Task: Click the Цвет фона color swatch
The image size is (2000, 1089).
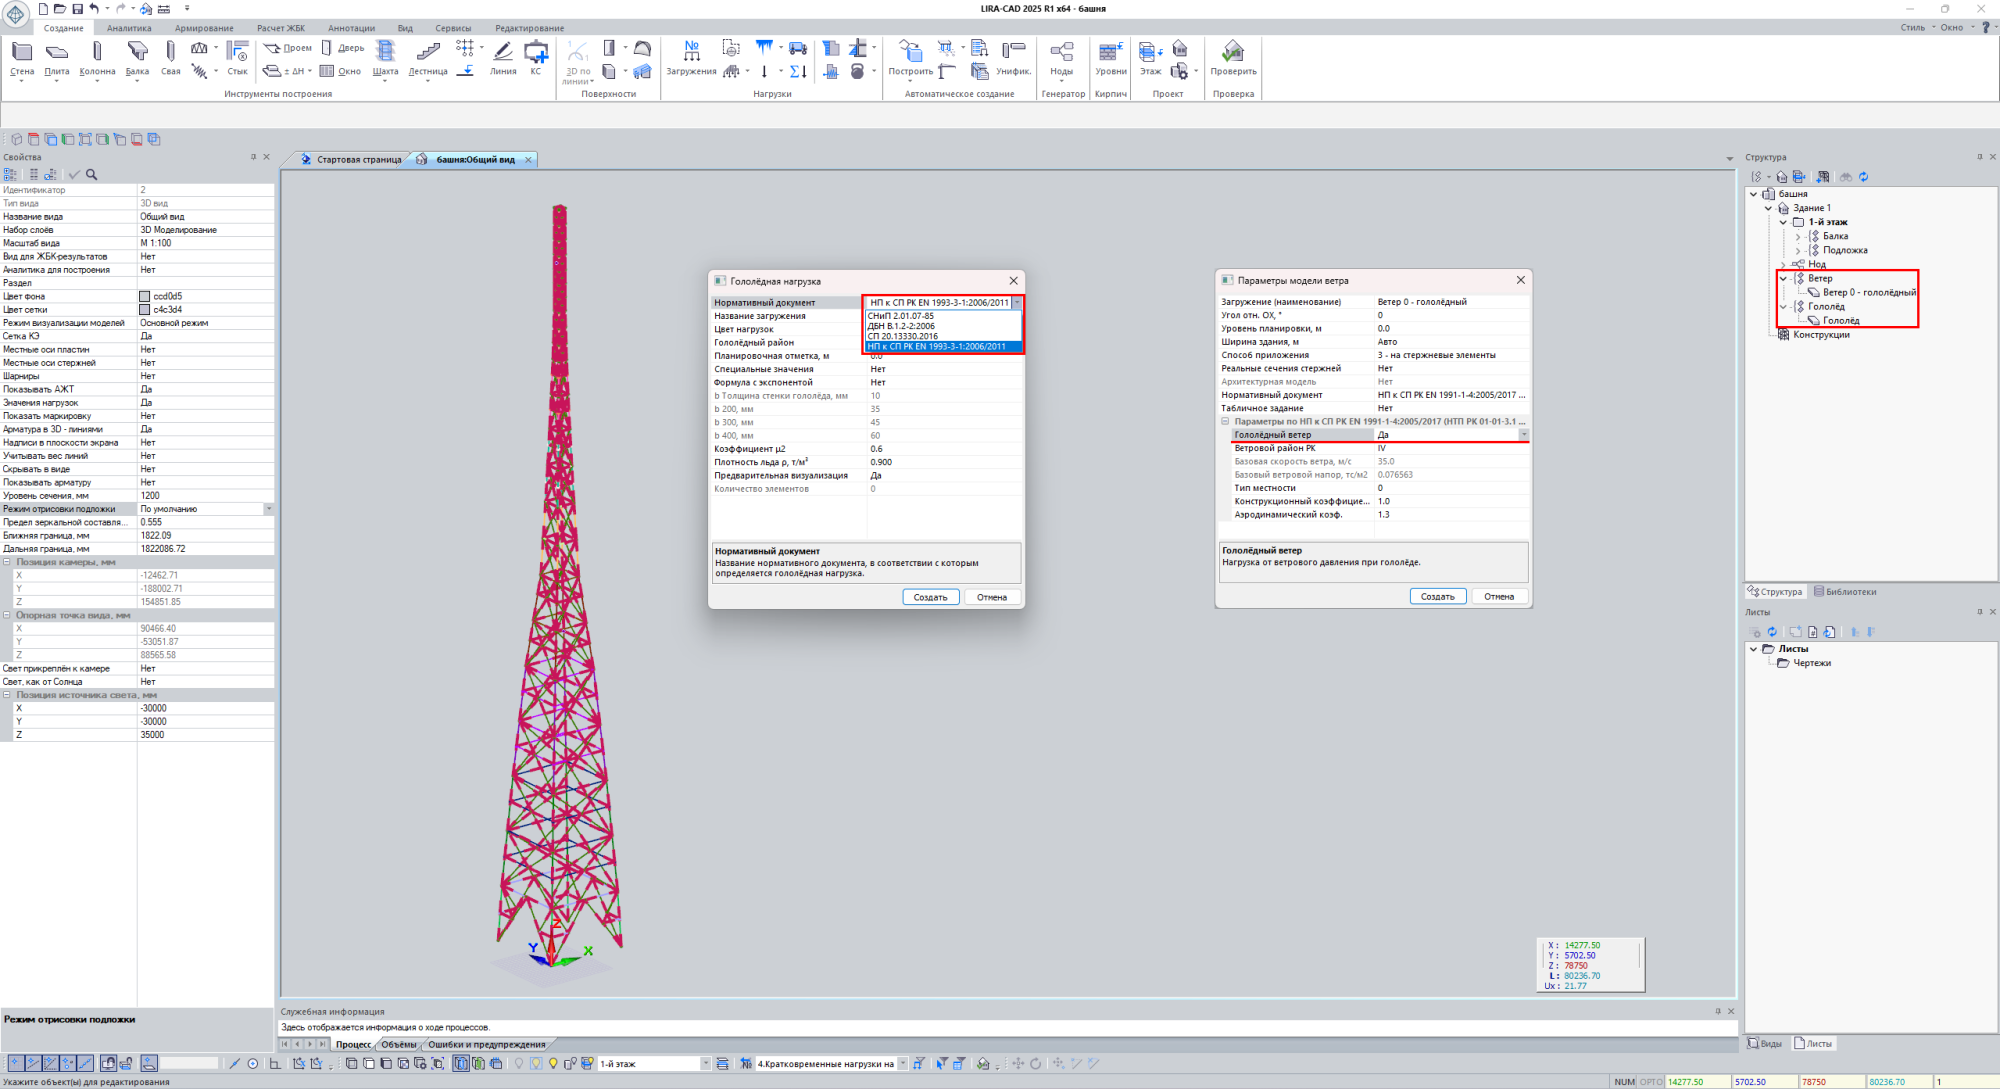Action: [145, 296]
